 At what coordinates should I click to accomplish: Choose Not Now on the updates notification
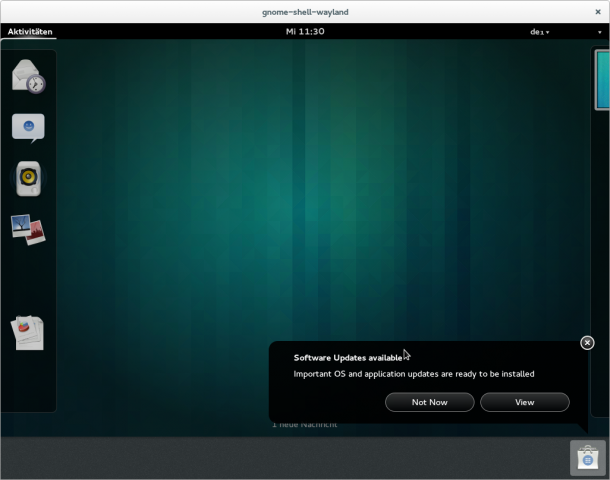[429, 402]
